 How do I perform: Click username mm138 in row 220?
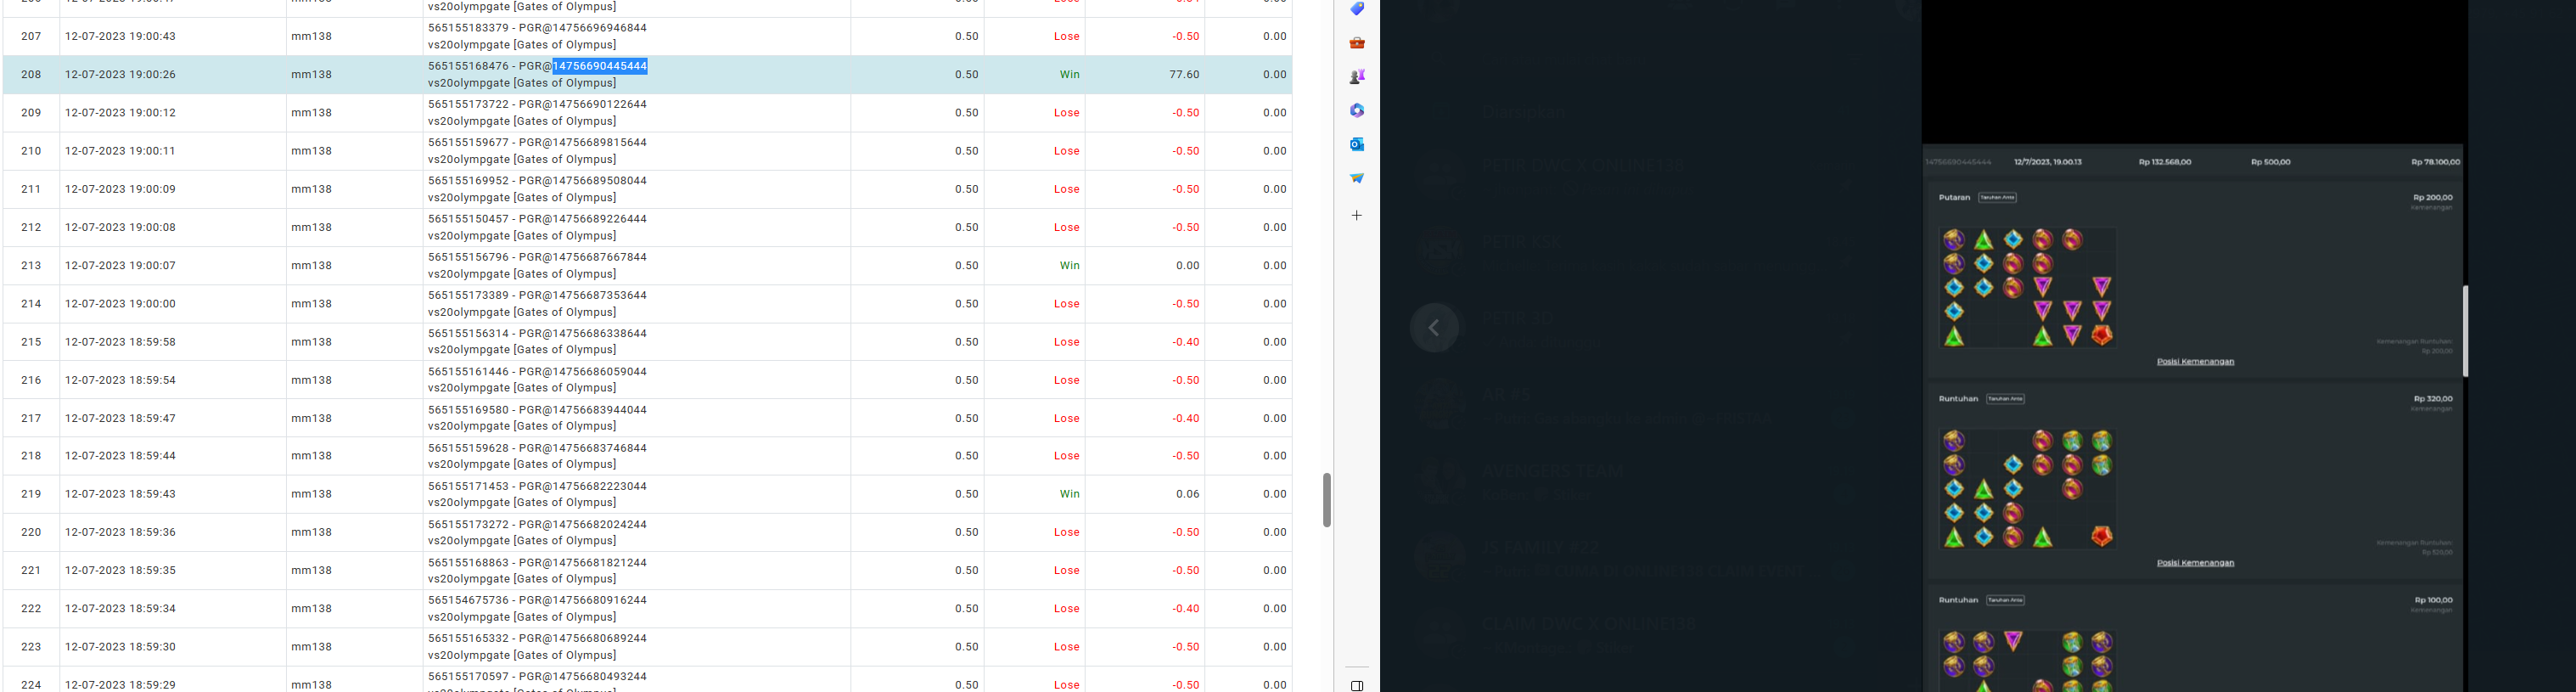click(x=311, y=532)
